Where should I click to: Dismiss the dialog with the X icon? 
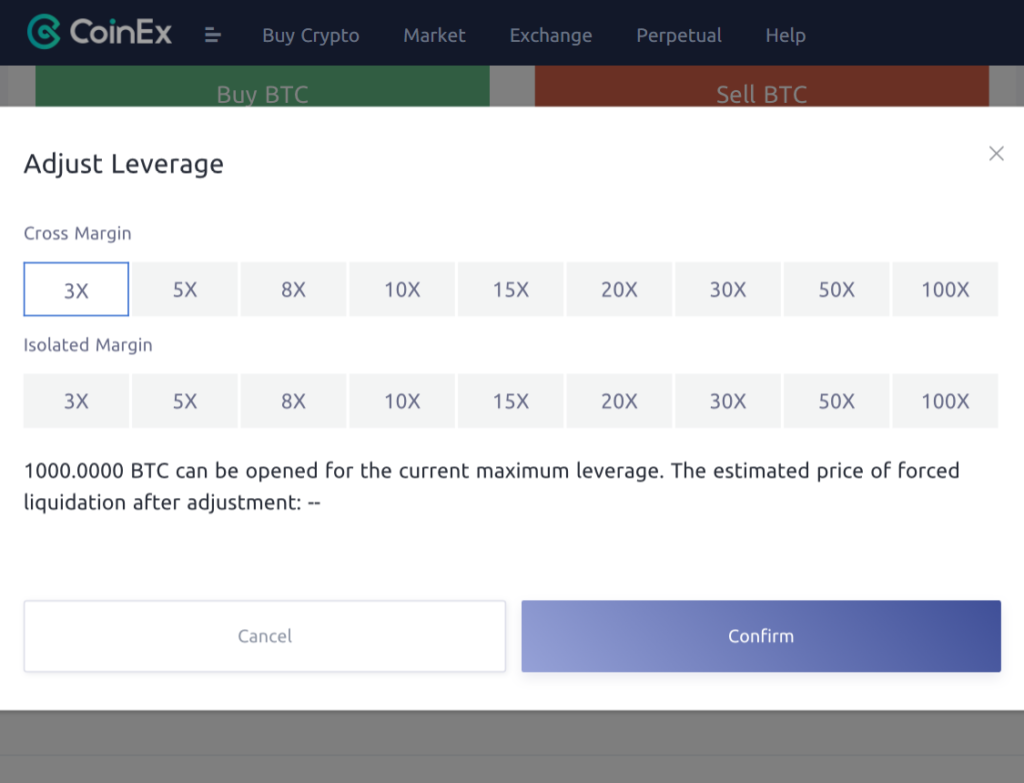click(996, 153)
